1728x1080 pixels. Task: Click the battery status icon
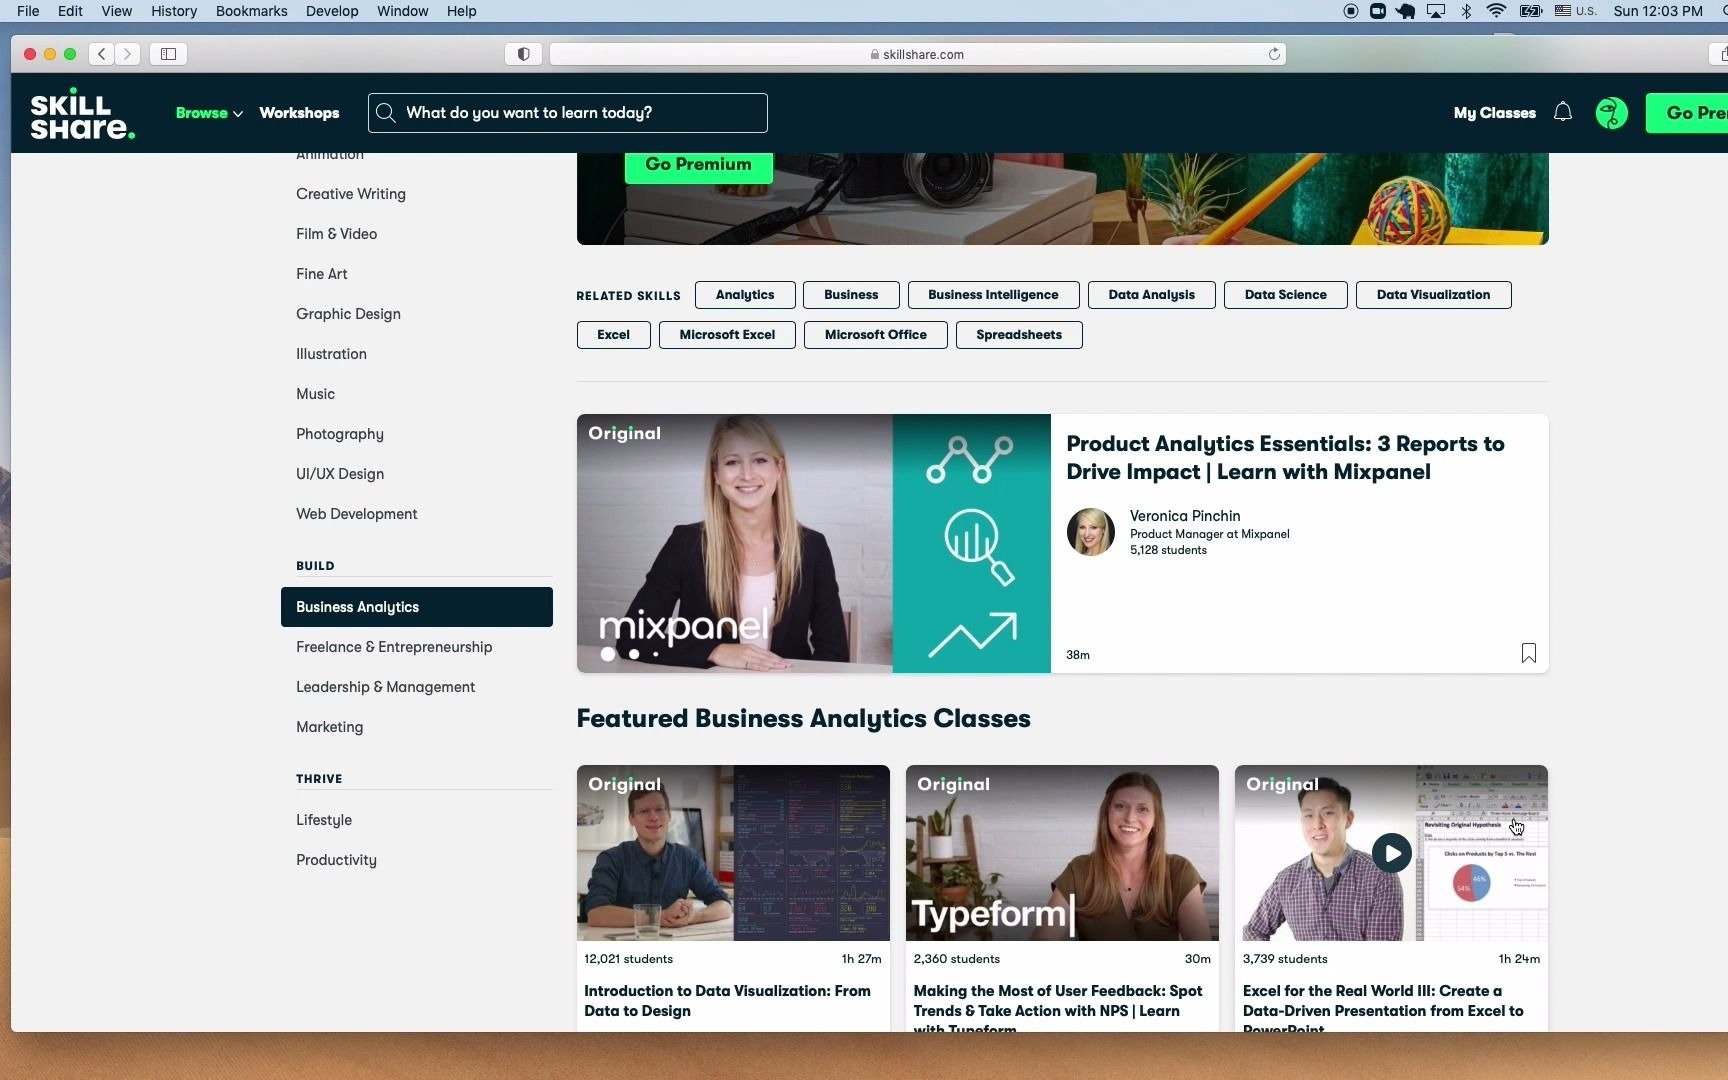1530,11
